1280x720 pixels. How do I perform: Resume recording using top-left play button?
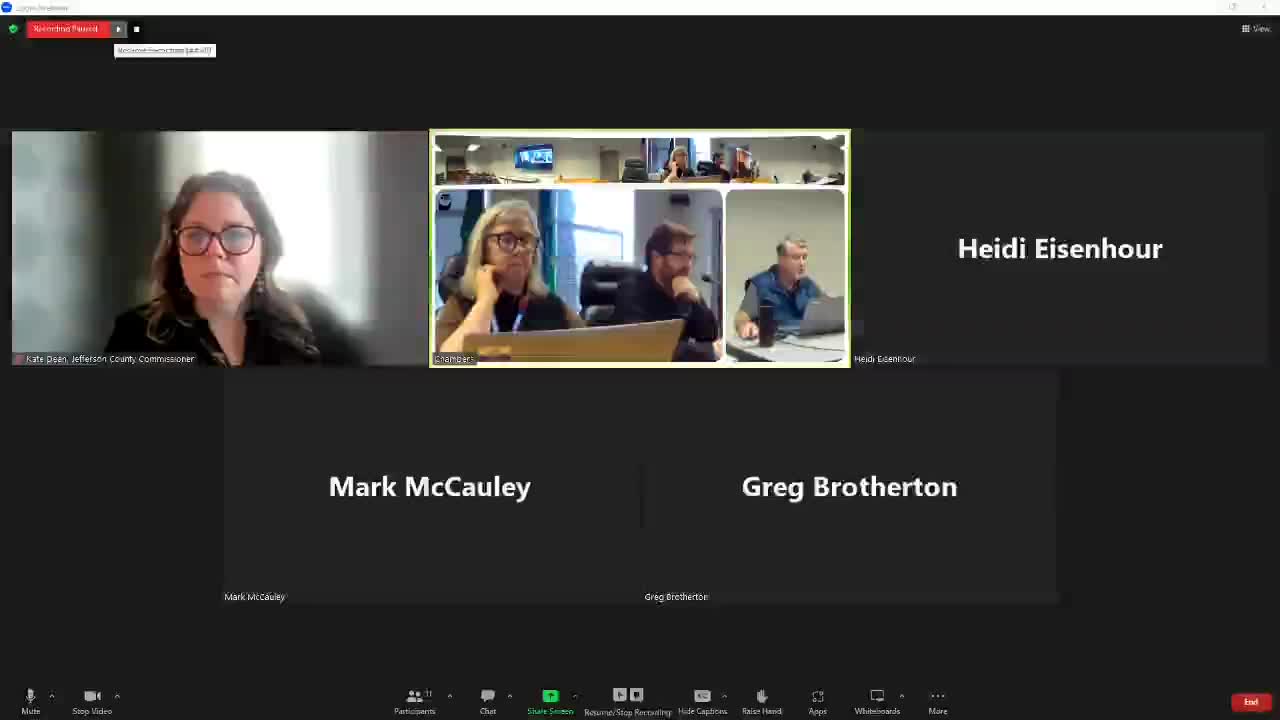click(118, 29)
